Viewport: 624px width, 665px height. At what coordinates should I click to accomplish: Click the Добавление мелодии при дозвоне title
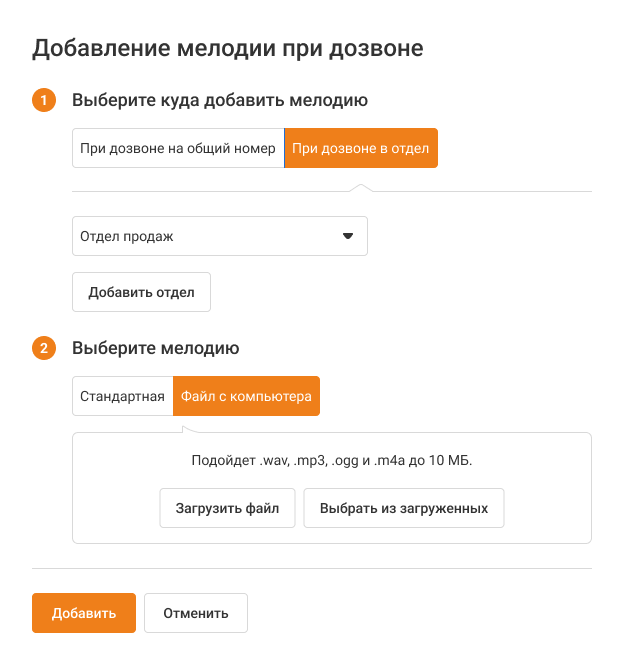coord(228,48)
